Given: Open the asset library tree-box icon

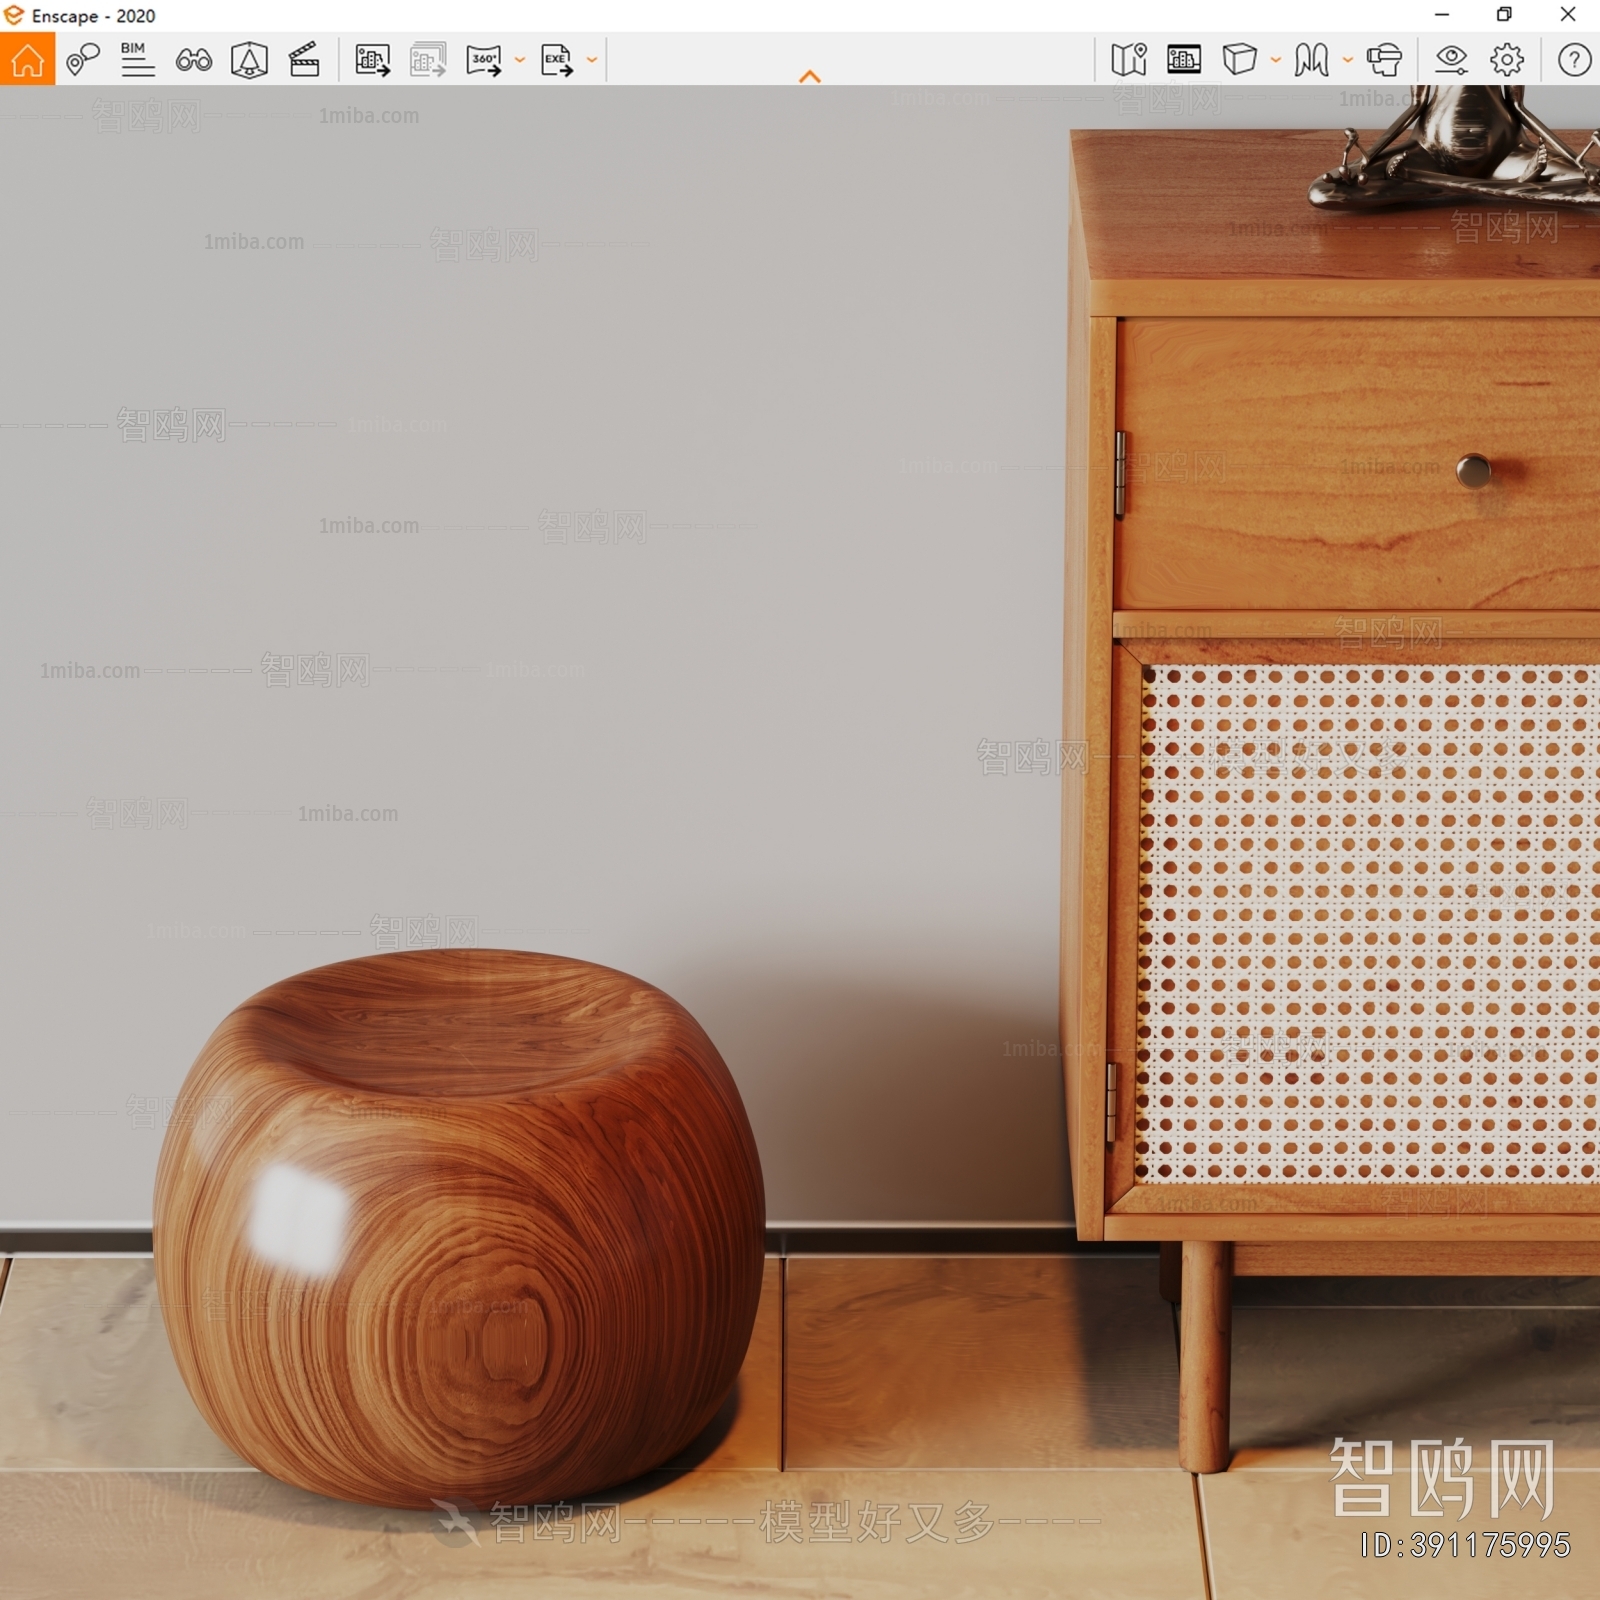Looking at the screenshot, I should pos(249,60).
